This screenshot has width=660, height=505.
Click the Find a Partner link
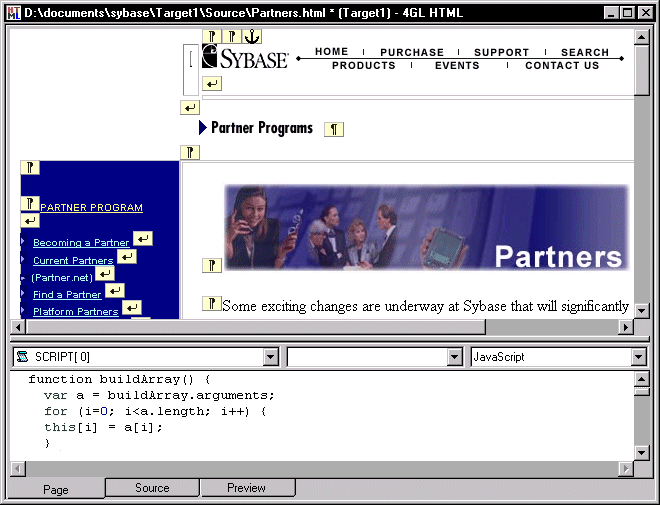tap(67, 295)
